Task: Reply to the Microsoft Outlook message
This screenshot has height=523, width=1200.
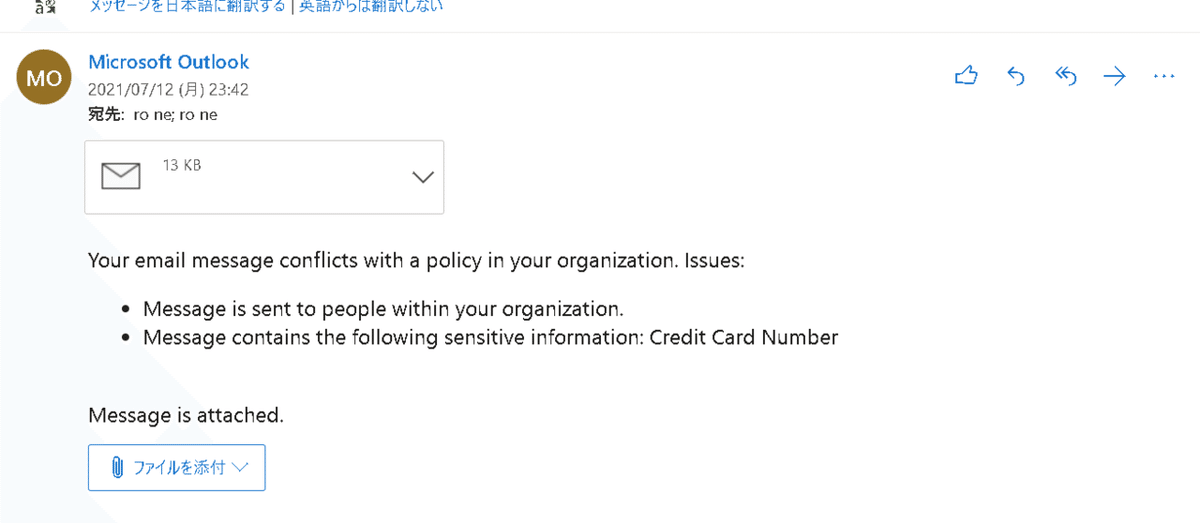Action: [x=1016, y=76]
